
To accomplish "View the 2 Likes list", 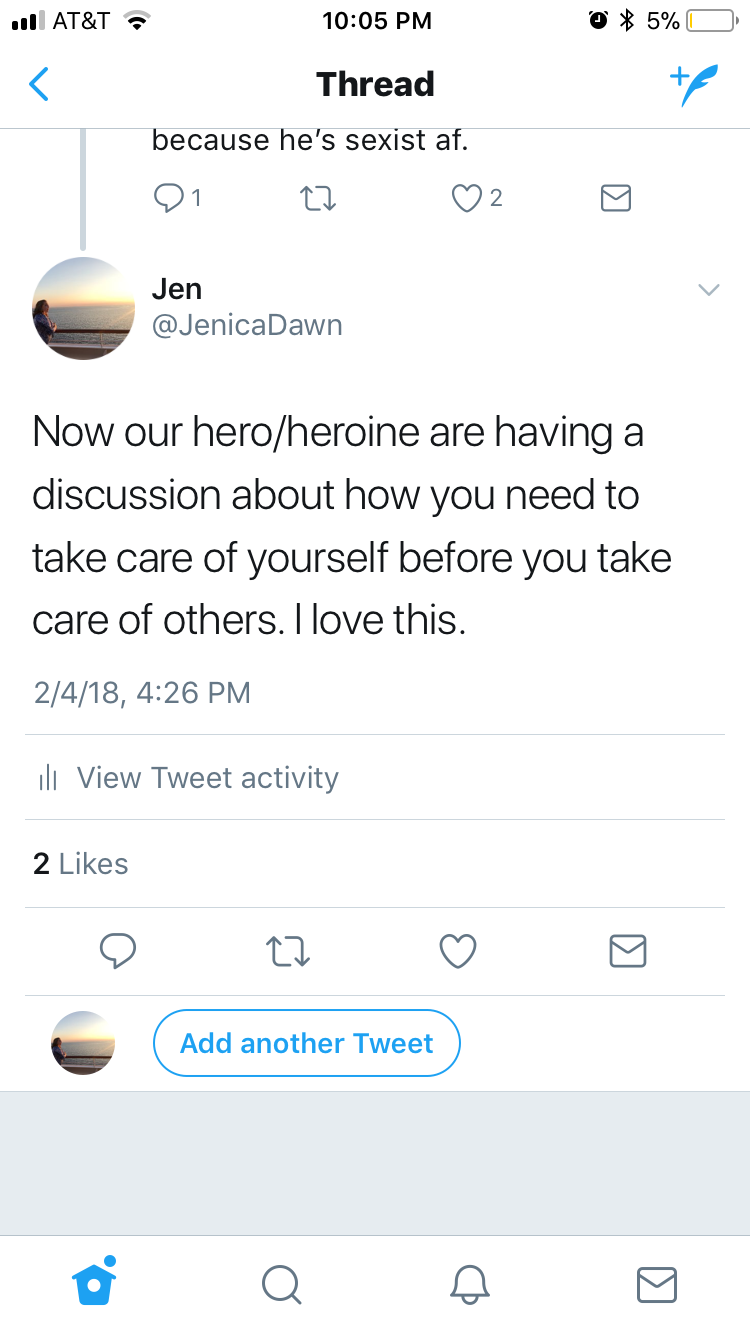I will click(x=81, y=864).
